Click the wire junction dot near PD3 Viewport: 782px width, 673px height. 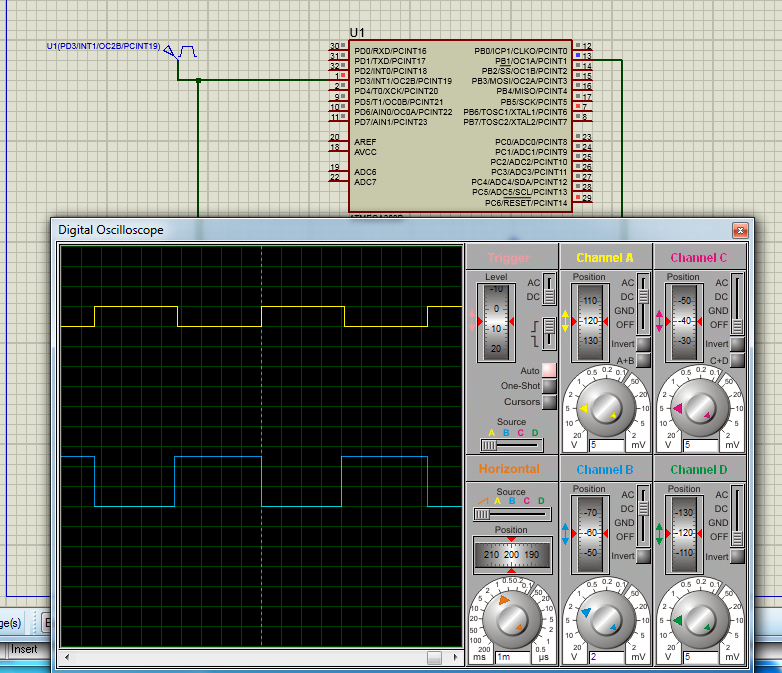pyautogui.click(x=198, y=80)
